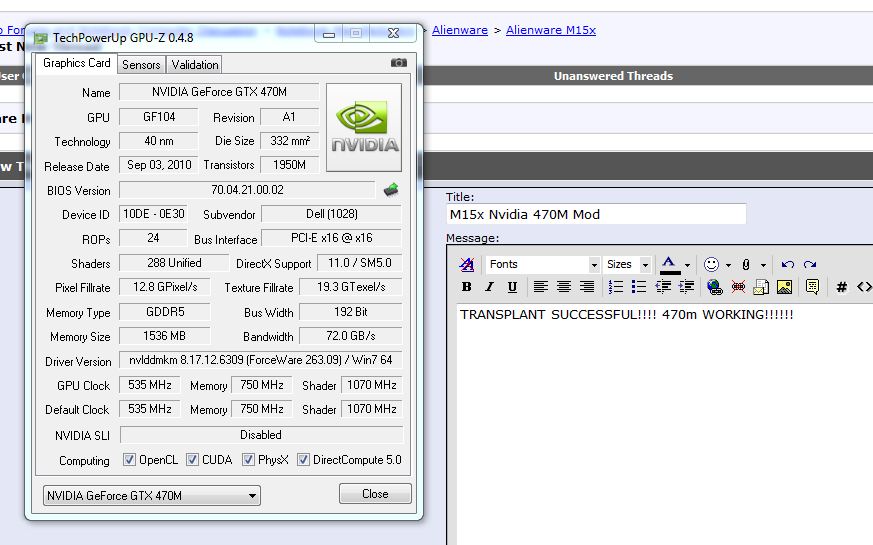Open the Fonts dropdown

pyautogui.click(x=543, y=264)
